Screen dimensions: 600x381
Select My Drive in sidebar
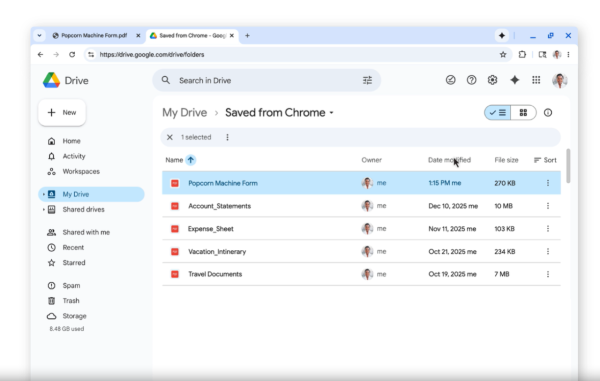tap(91, 194)
